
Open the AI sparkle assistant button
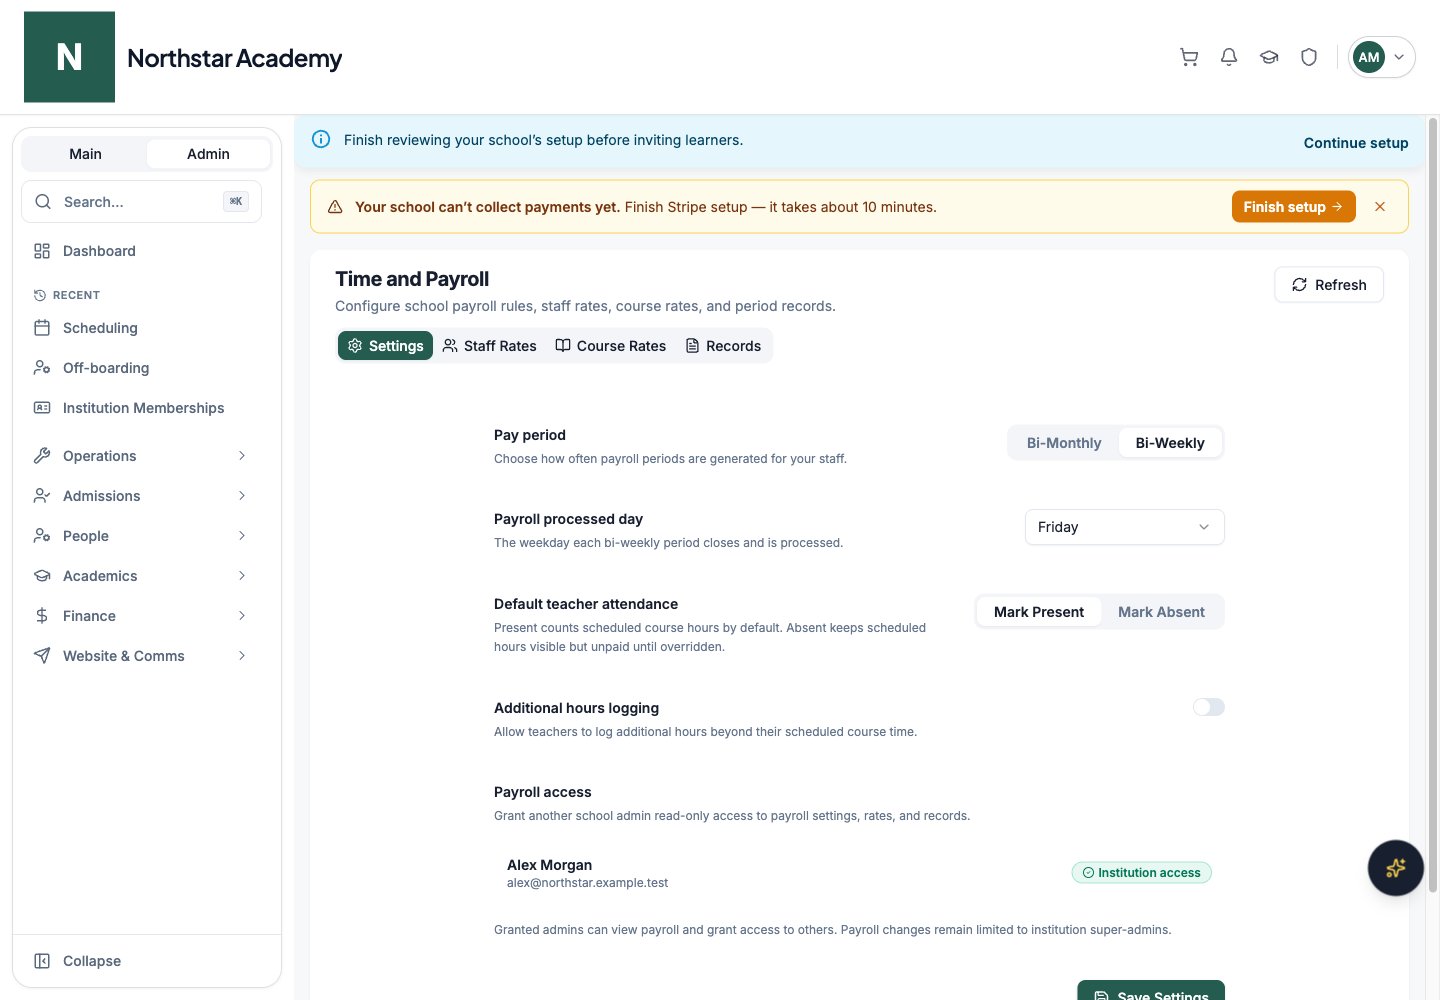[x=1395, y=868]
